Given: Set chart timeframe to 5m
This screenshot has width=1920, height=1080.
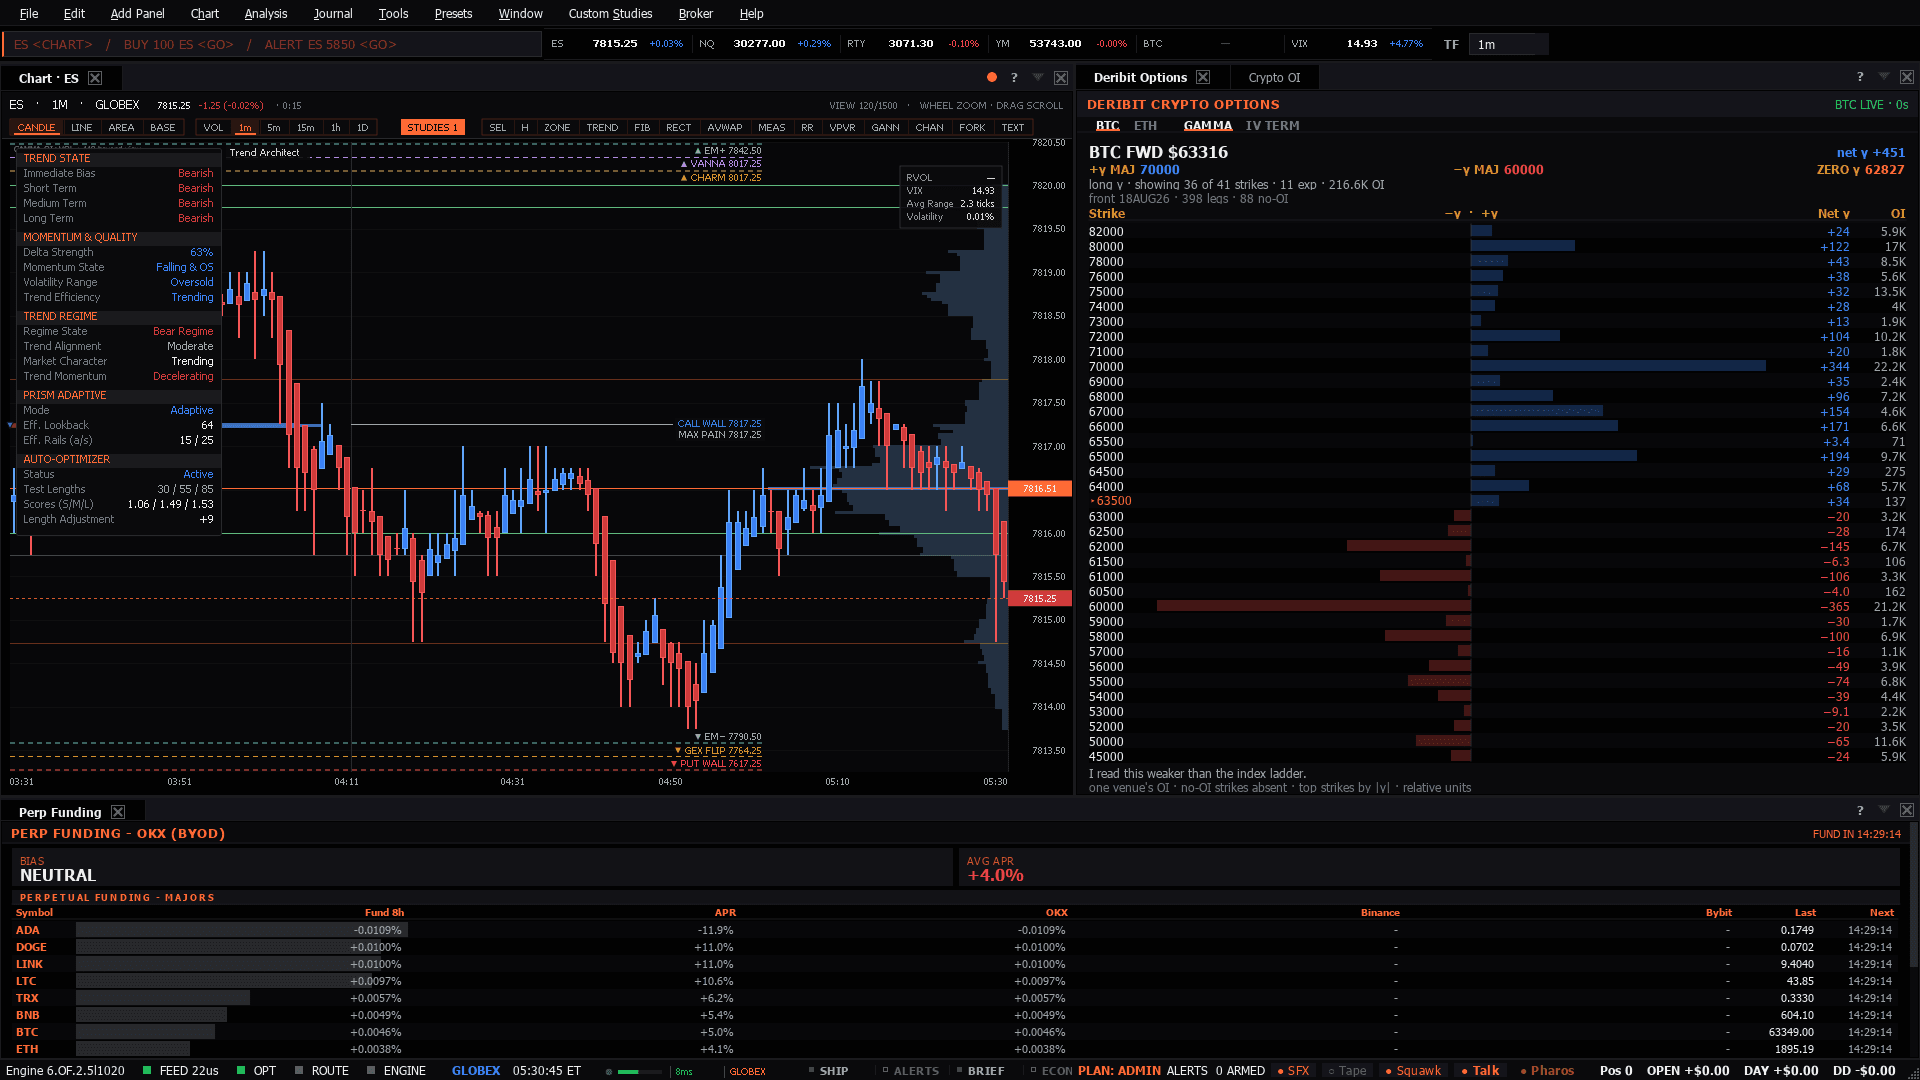Looking at the screenshot, I should click(274, 127).
